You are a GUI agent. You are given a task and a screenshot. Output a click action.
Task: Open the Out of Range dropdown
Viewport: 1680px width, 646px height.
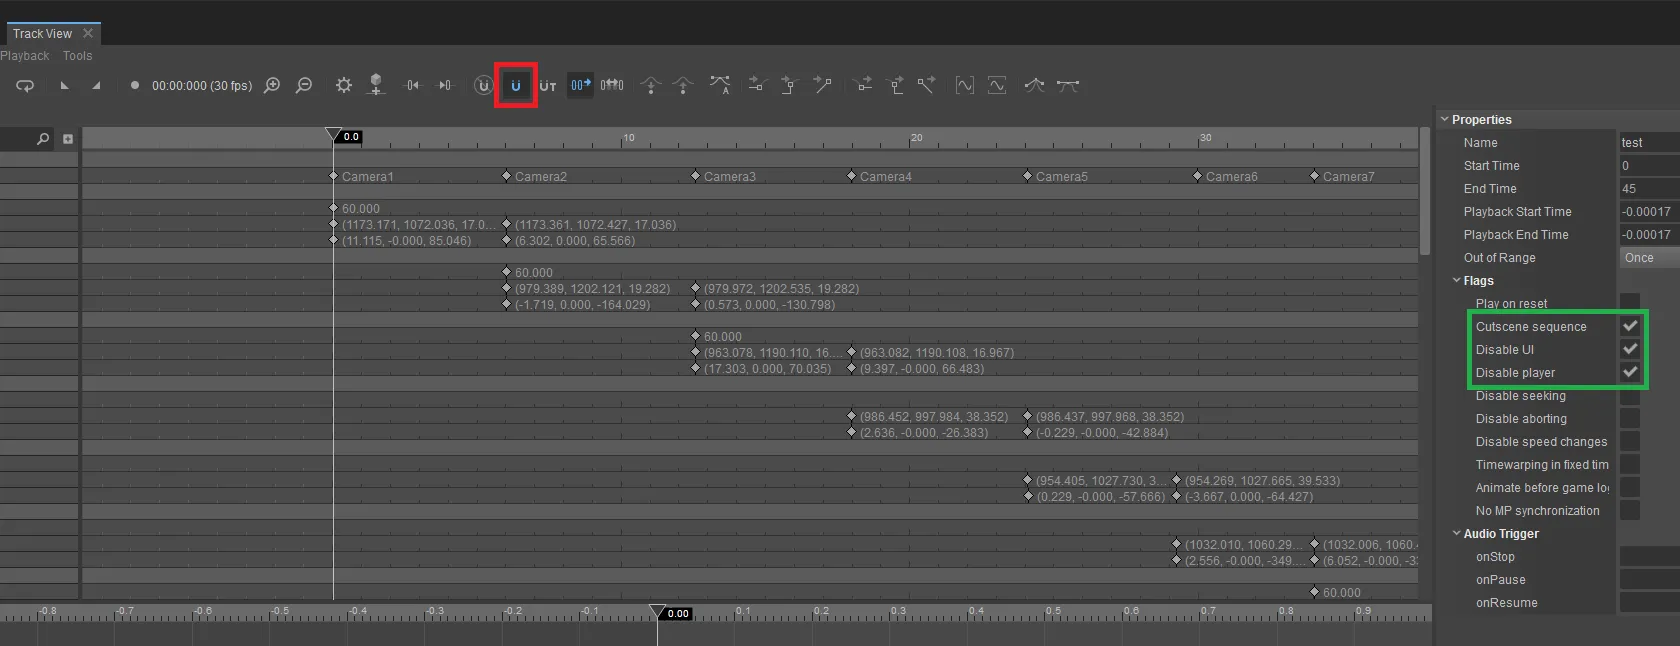coord(1649,257)
